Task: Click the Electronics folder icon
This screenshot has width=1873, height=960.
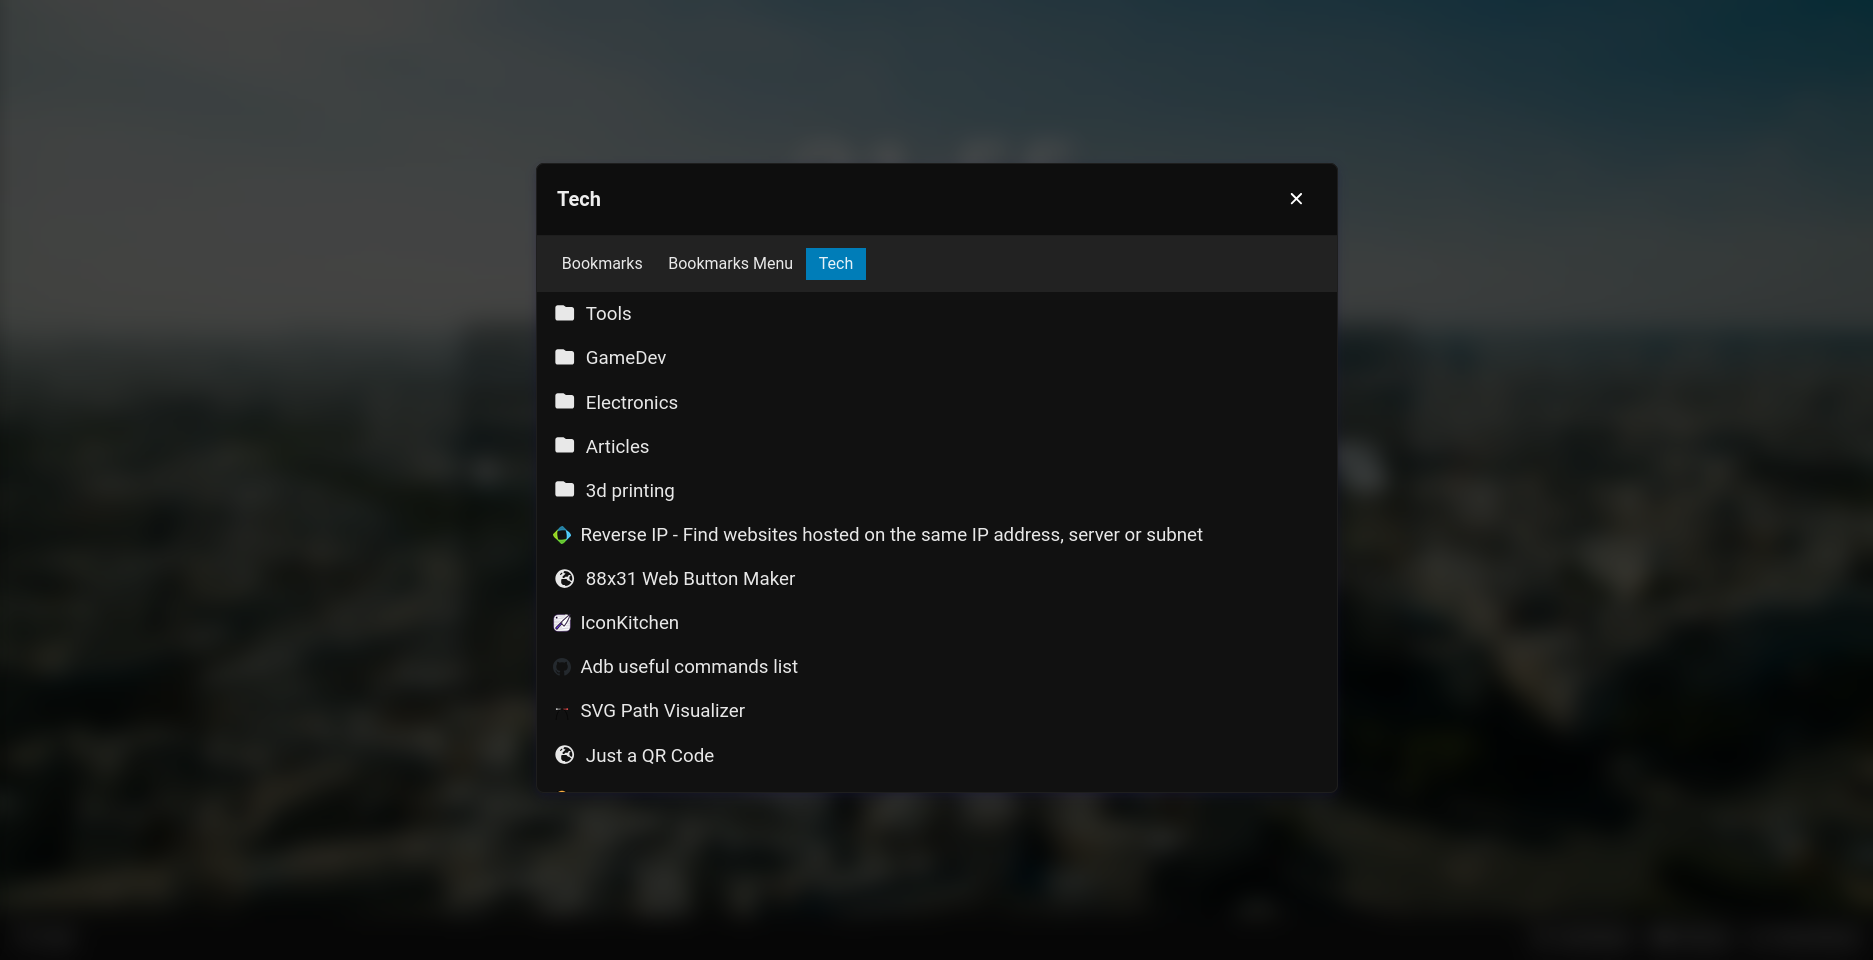Action: pos(565,401)
